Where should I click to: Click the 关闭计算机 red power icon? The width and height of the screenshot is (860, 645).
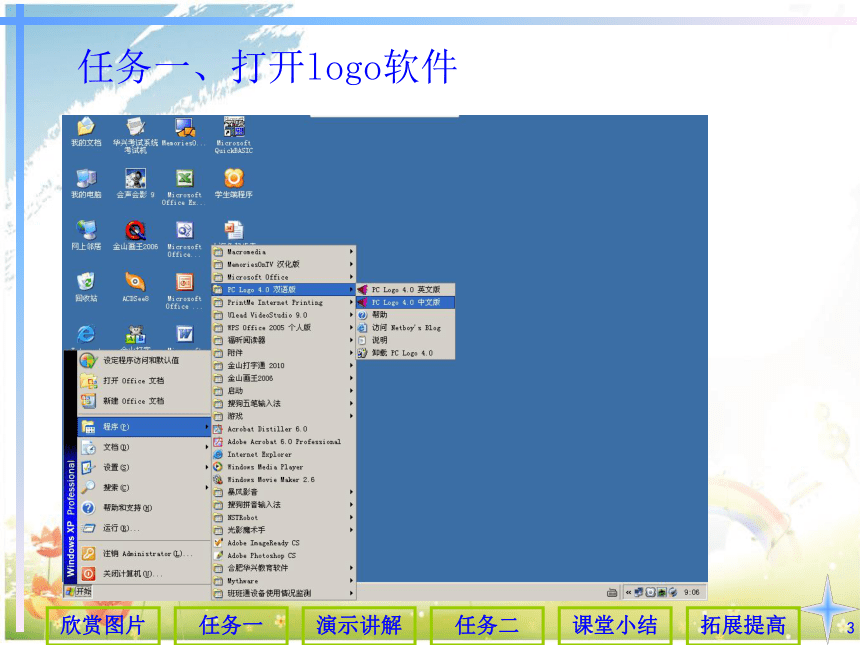pos(88,574)
